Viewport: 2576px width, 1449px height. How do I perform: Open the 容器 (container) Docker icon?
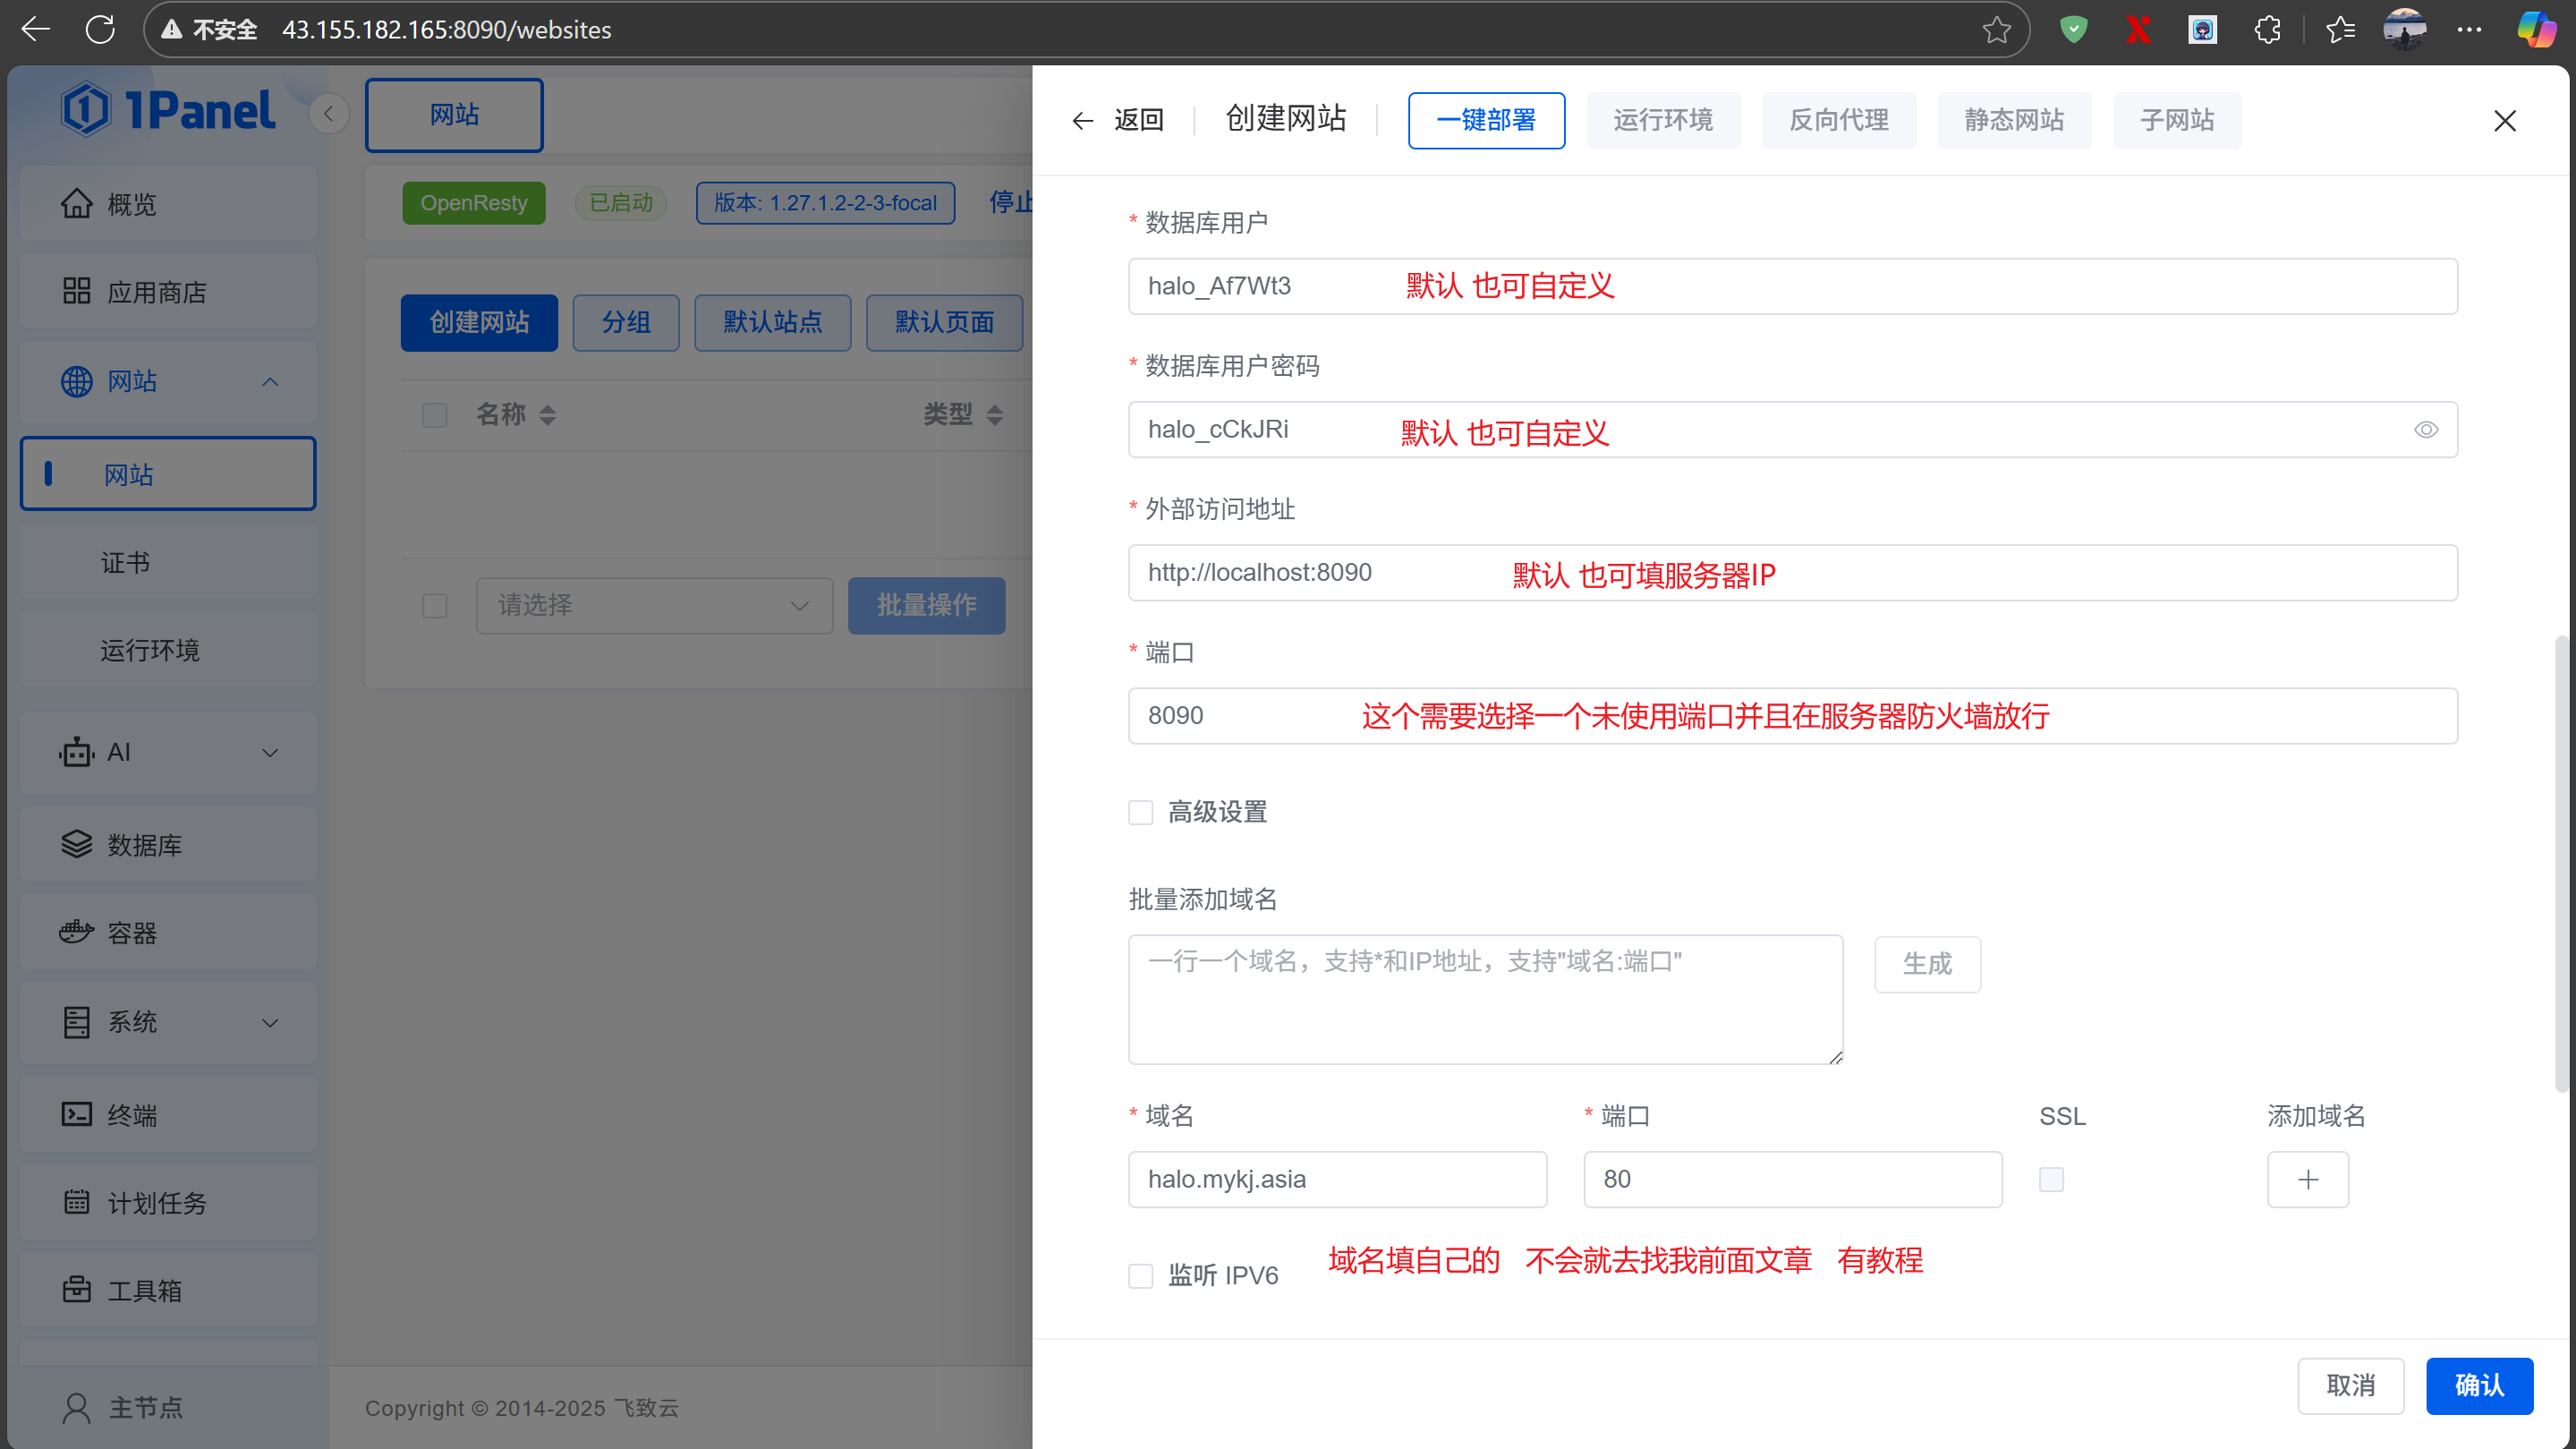point(76,932)
